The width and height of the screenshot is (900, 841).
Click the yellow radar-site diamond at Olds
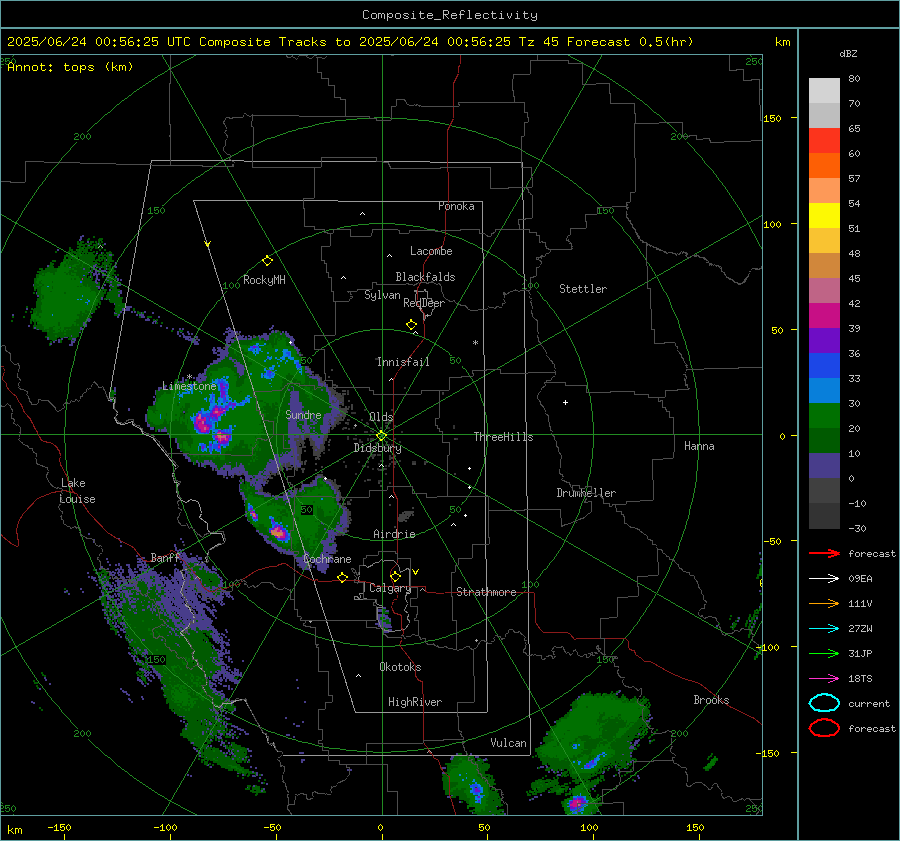tap(381, 436)
